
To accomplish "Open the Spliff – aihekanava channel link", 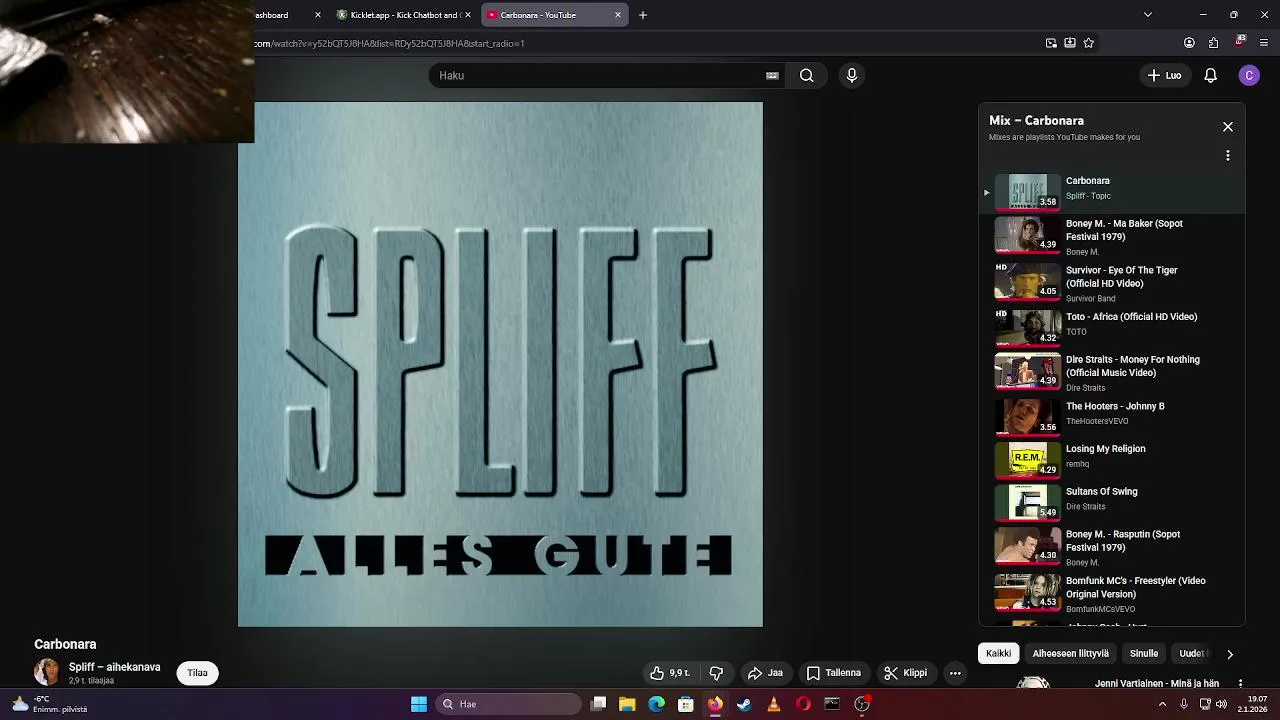I will point(114,667).
